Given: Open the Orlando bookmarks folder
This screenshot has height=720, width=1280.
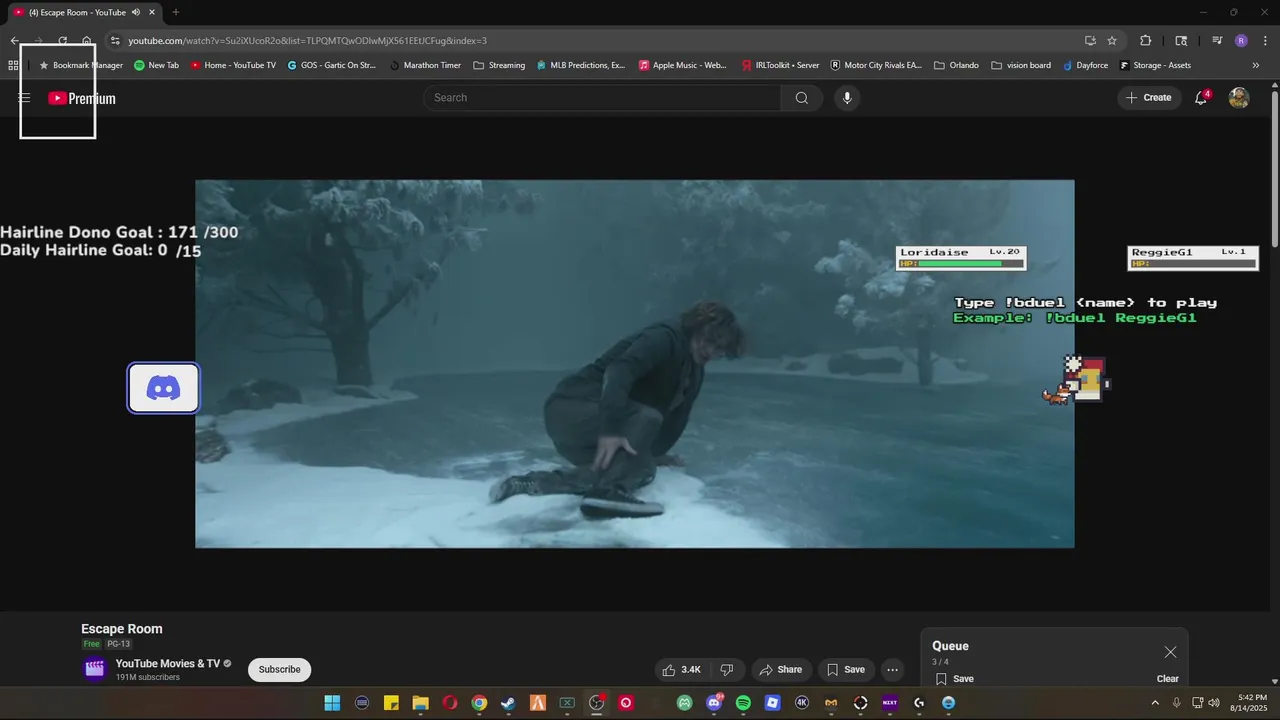Looking at the screenshot, I should (x=956, y=65).
